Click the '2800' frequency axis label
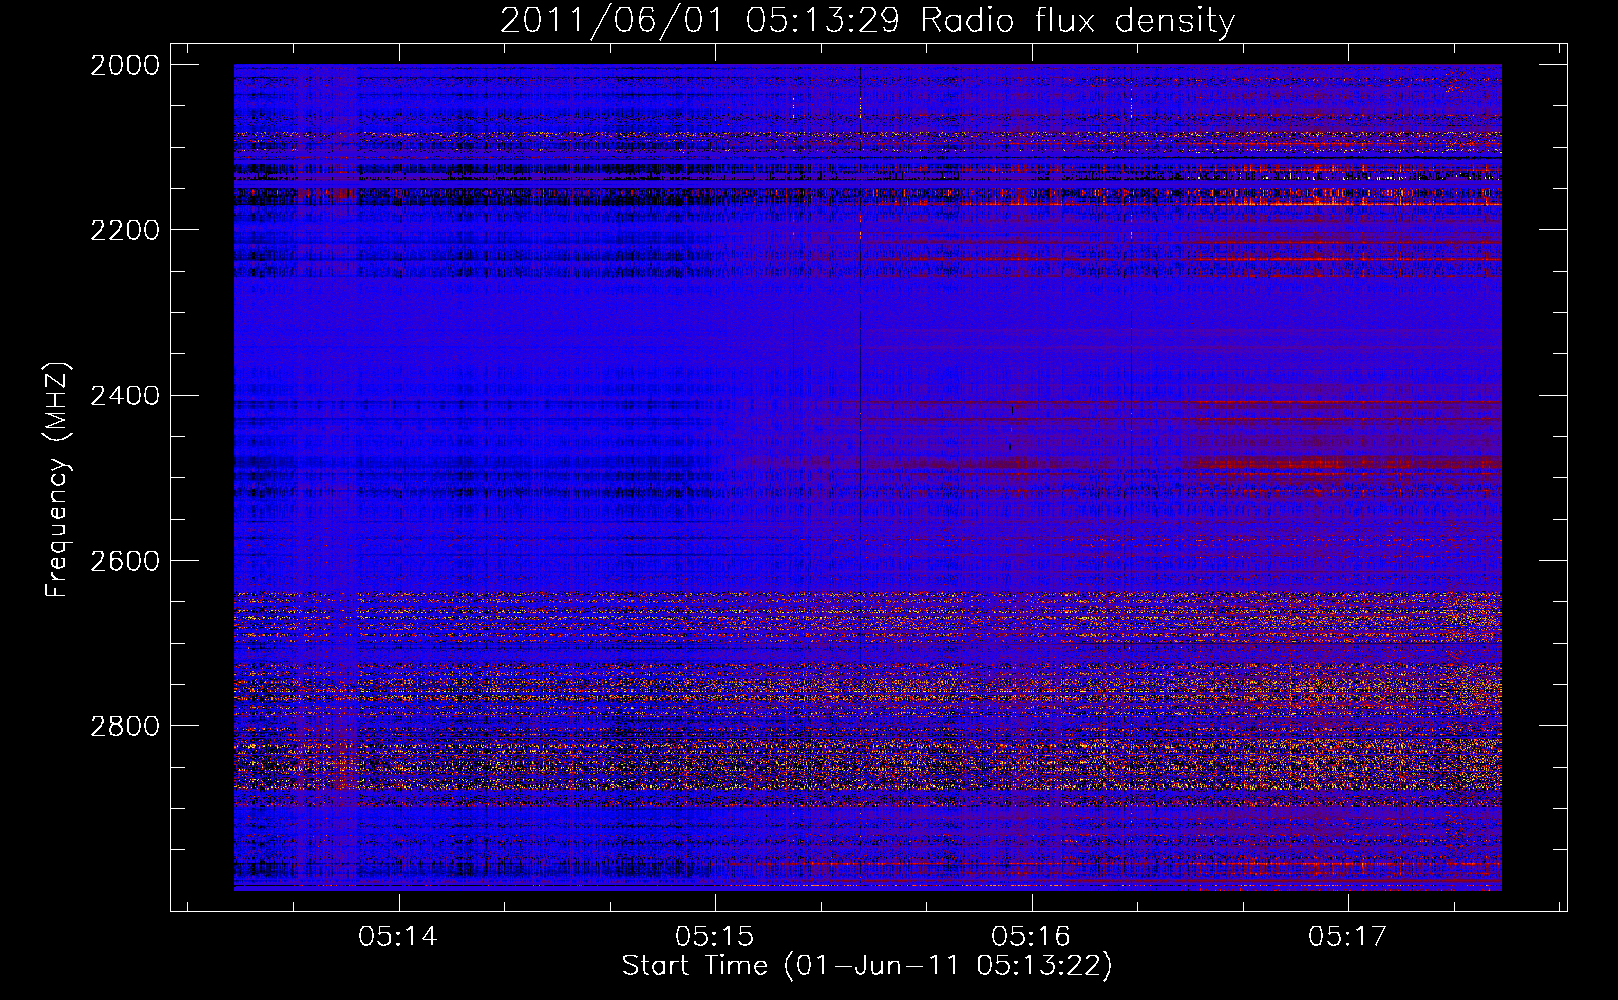1618x1000 pixels. pyautogui.click(x=125, y=725)
